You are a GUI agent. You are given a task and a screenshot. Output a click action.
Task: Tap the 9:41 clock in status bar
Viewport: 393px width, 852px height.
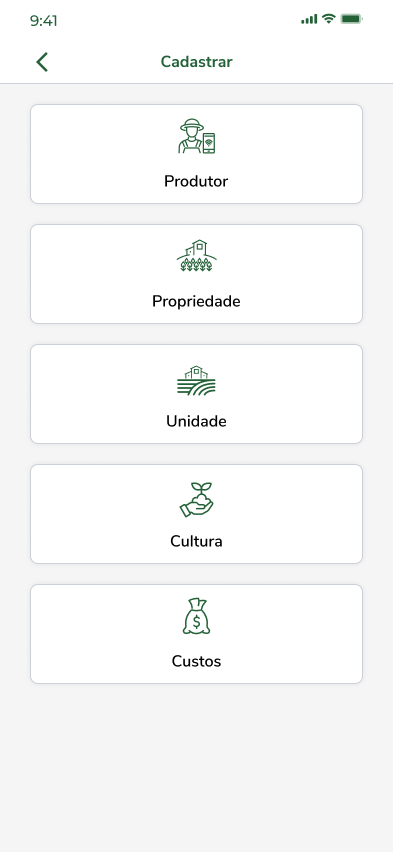(x=43, y=21)
